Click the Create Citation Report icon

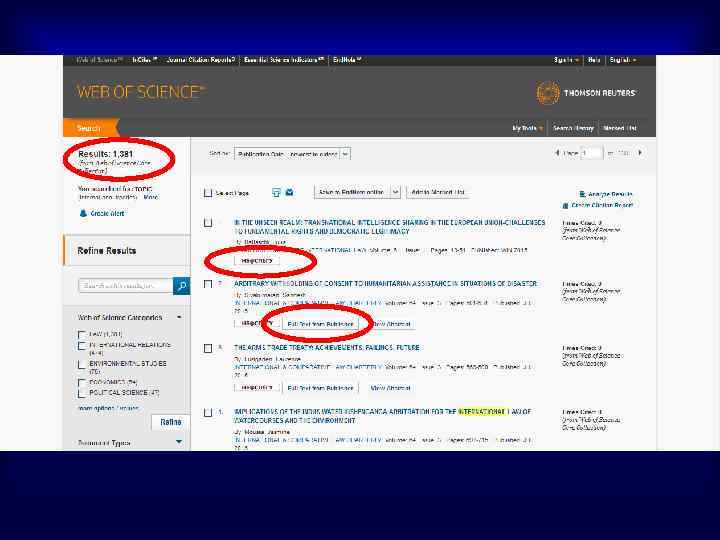click(565, 205)
